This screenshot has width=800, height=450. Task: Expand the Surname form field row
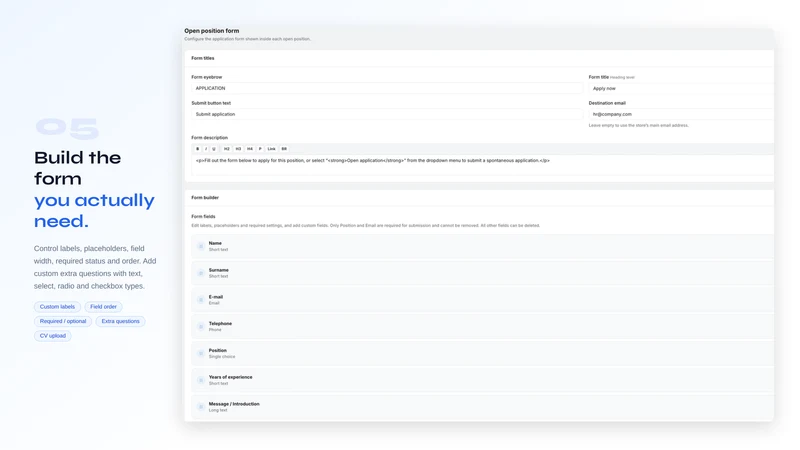coord(482,273)
